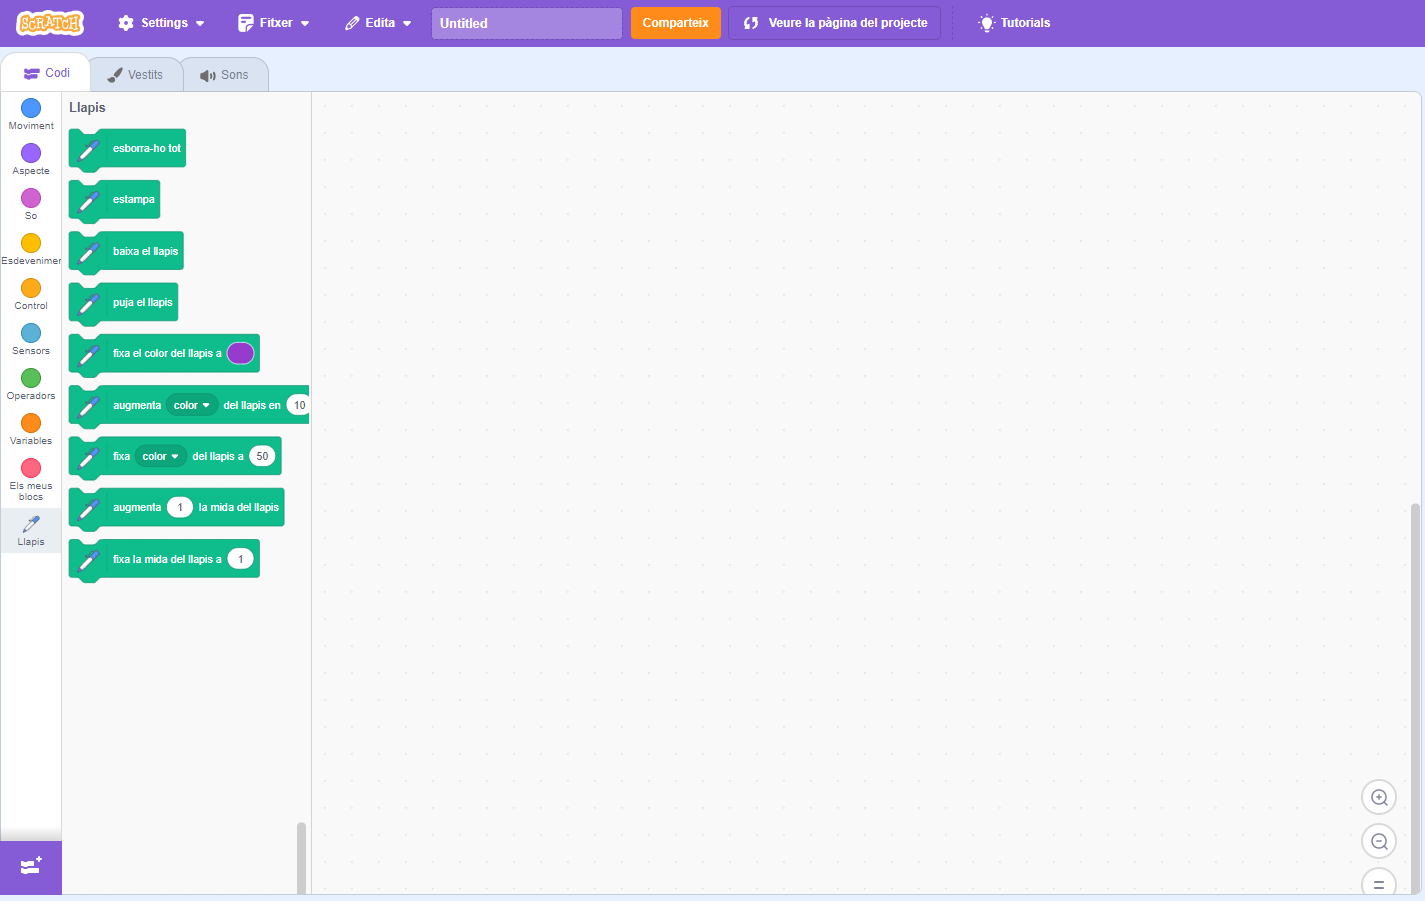Viewport: 1425px width, 901px height.
Task: Switch to the Sons tab
Action: (224, 75)
